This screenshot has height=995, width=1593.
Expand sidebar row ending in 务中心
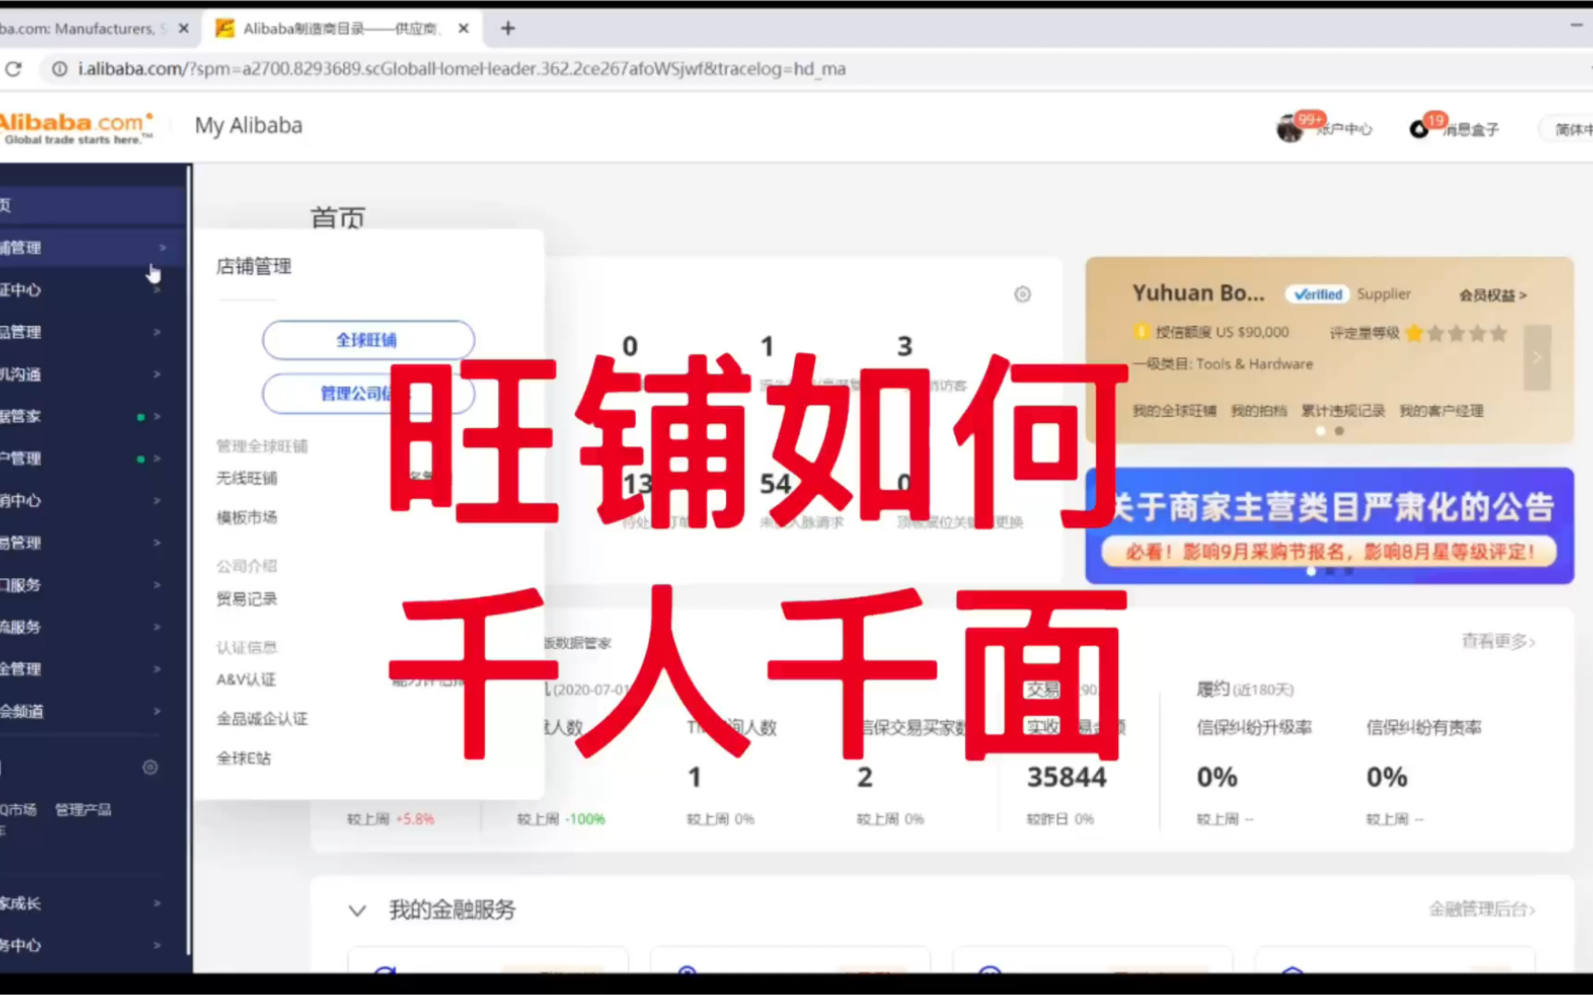tap(92, 945)
